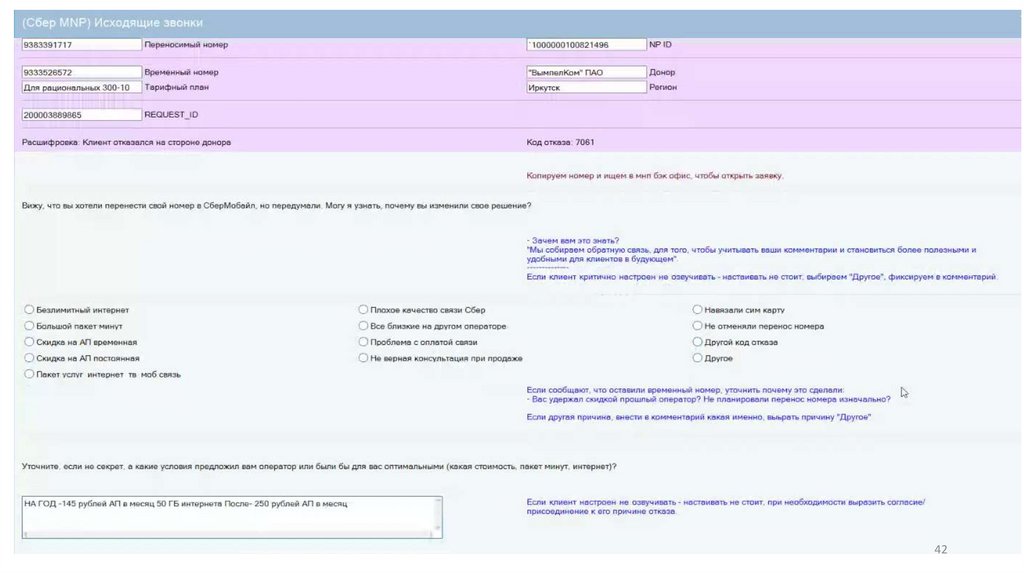The image size is (1024, 574).
Task: Pick 'Проблема с оплатой связи' reason
Action: pyautogui.click(x=363, y=342)
